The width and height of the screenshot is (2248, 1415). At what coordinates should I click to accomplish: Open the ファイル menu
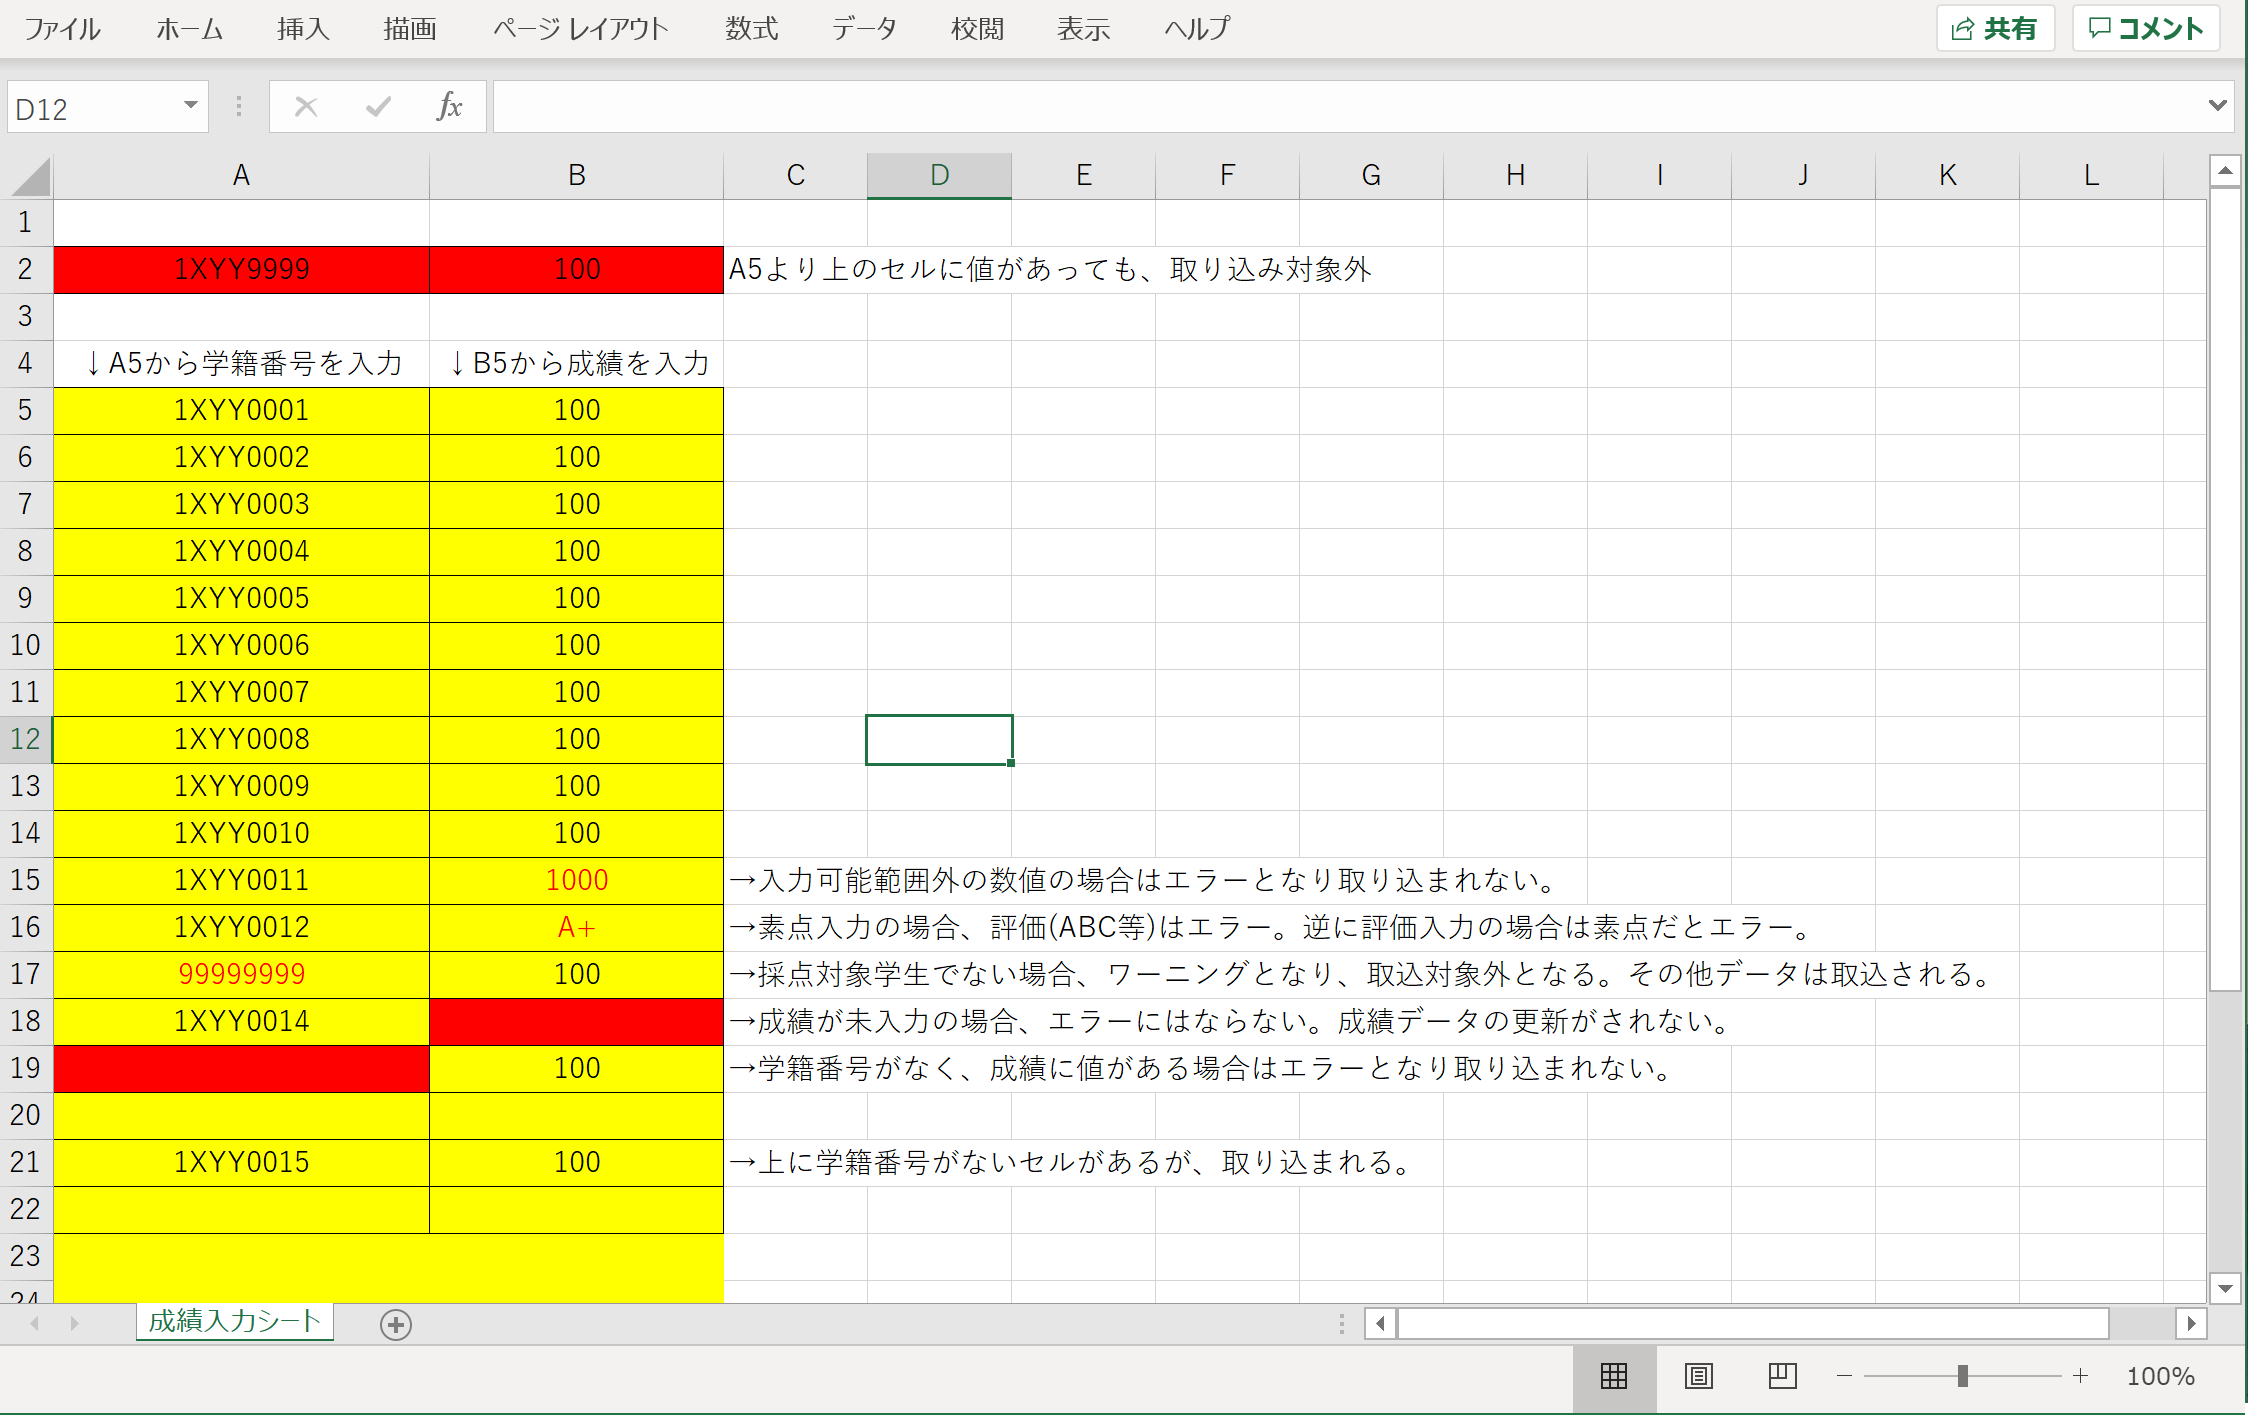click(62, 29)
